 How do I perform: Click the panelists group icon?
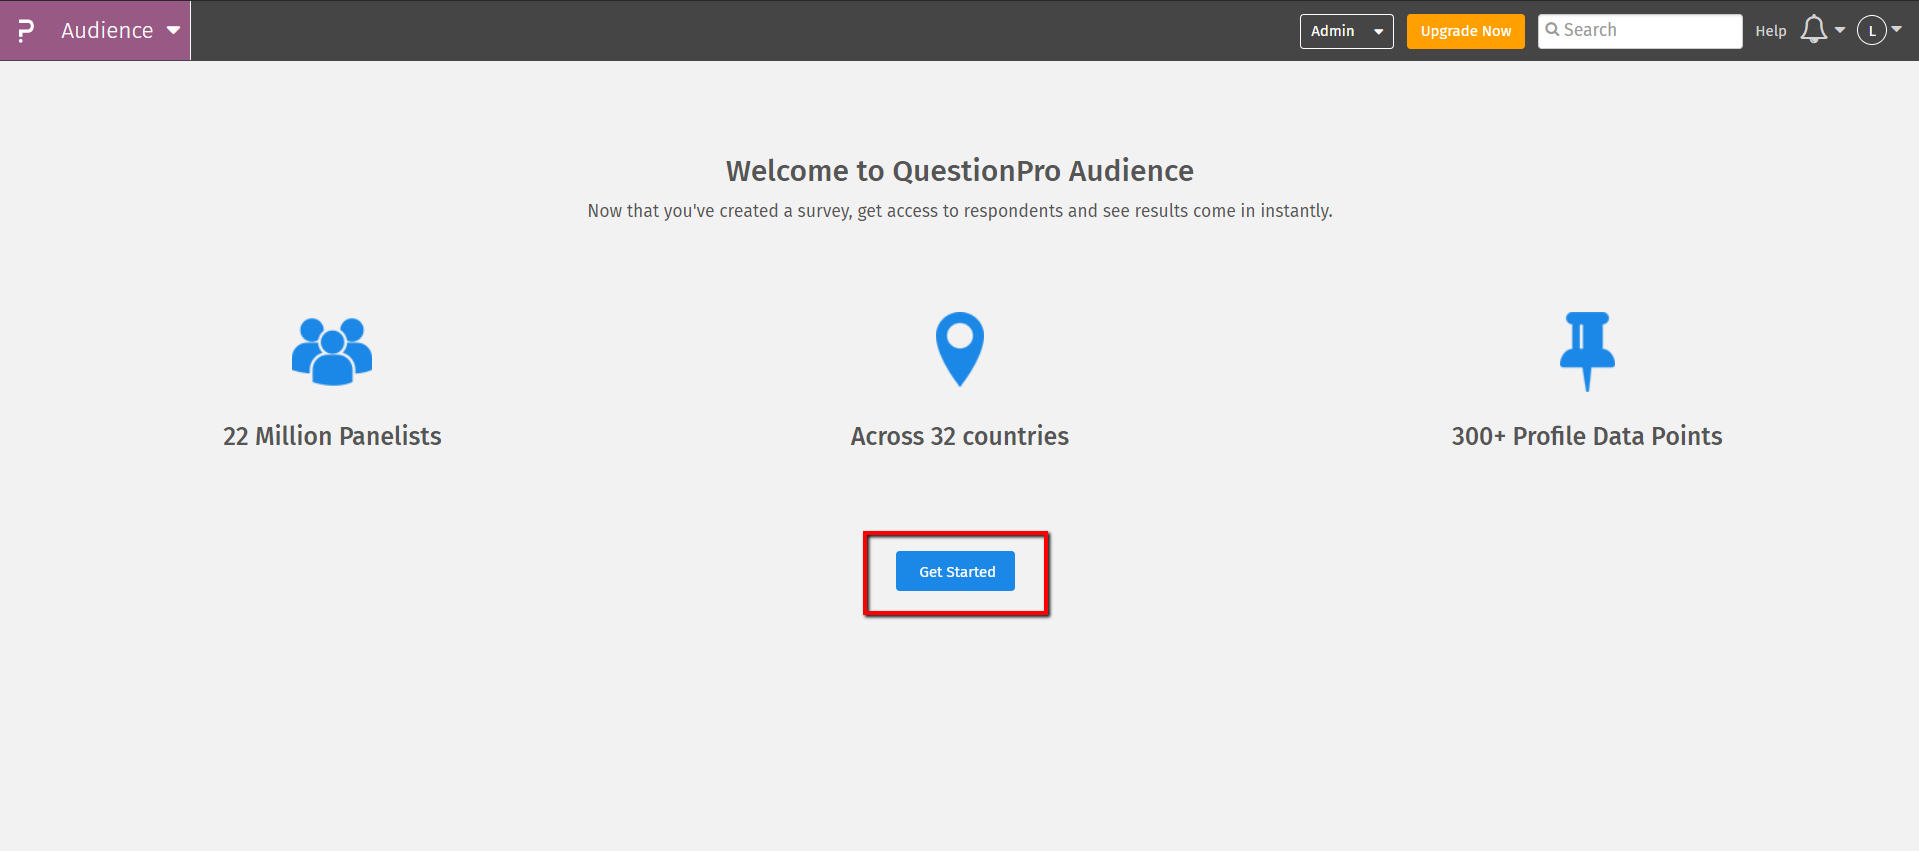point(332,351)
